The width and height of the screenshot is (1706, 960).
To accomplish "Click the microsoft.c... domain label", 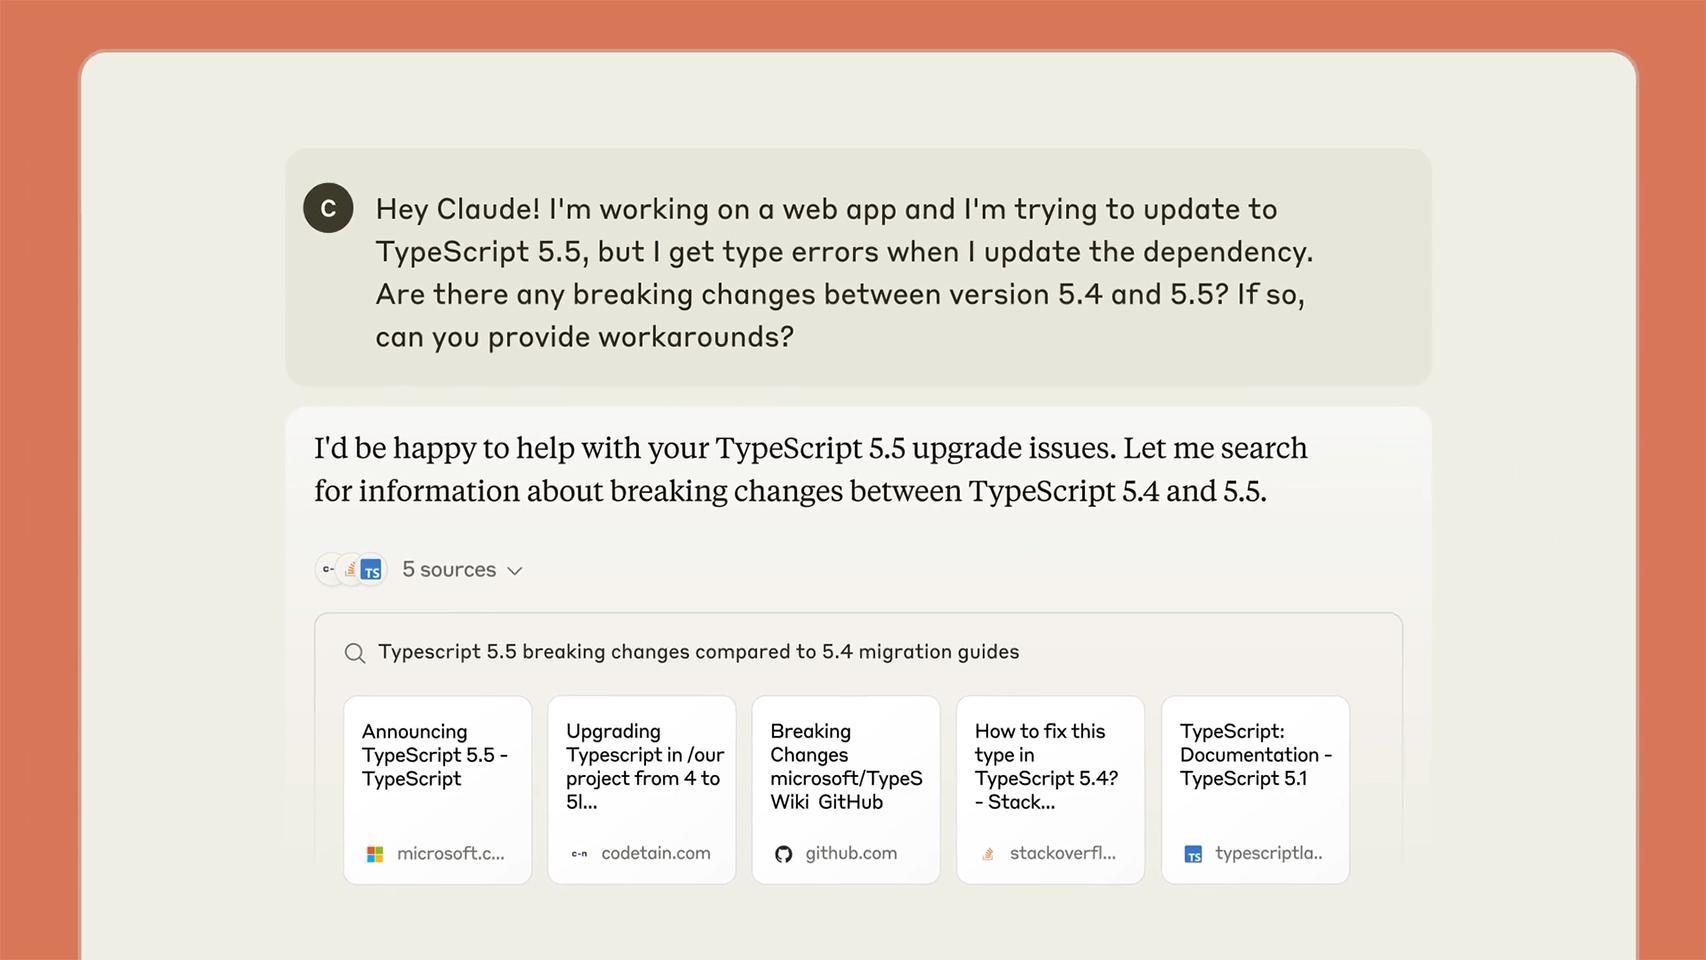I will pos(452,853).
